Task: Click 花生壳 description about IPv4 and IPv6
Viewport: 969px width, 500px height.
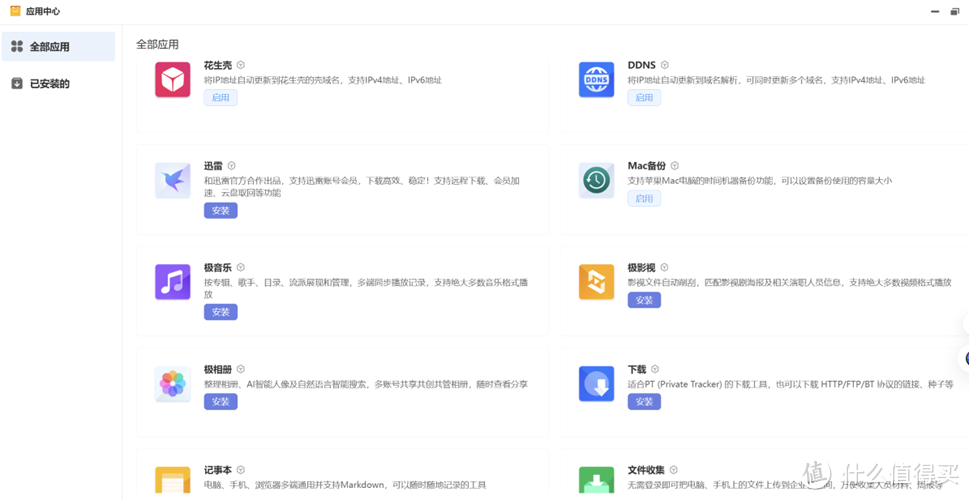Action: click(x=323, y=80)
